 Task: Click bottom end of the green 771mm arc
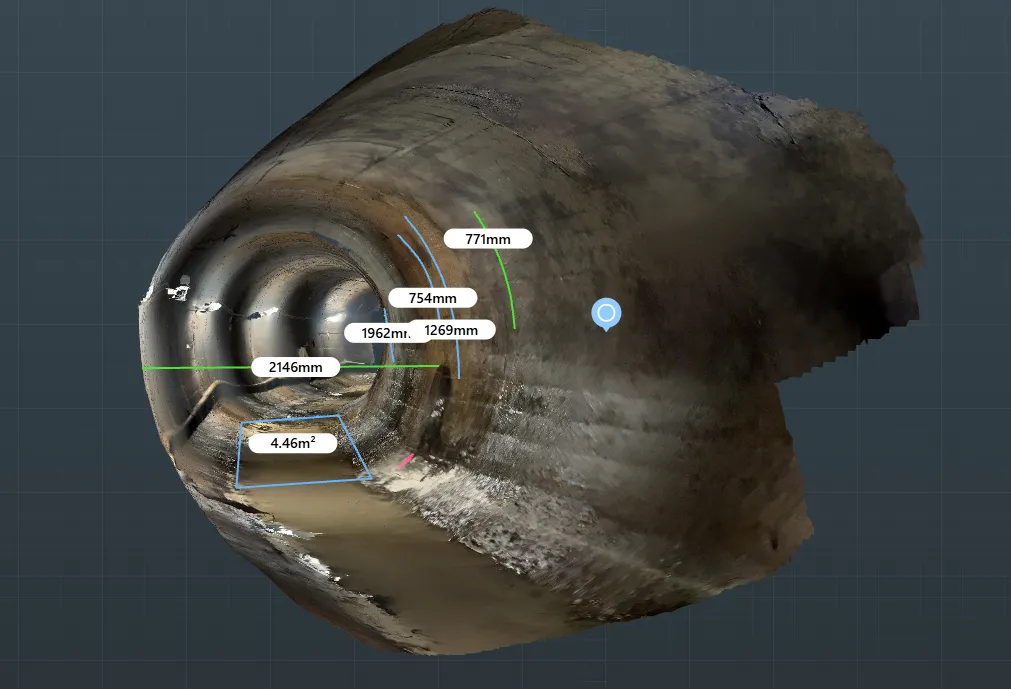515,328
